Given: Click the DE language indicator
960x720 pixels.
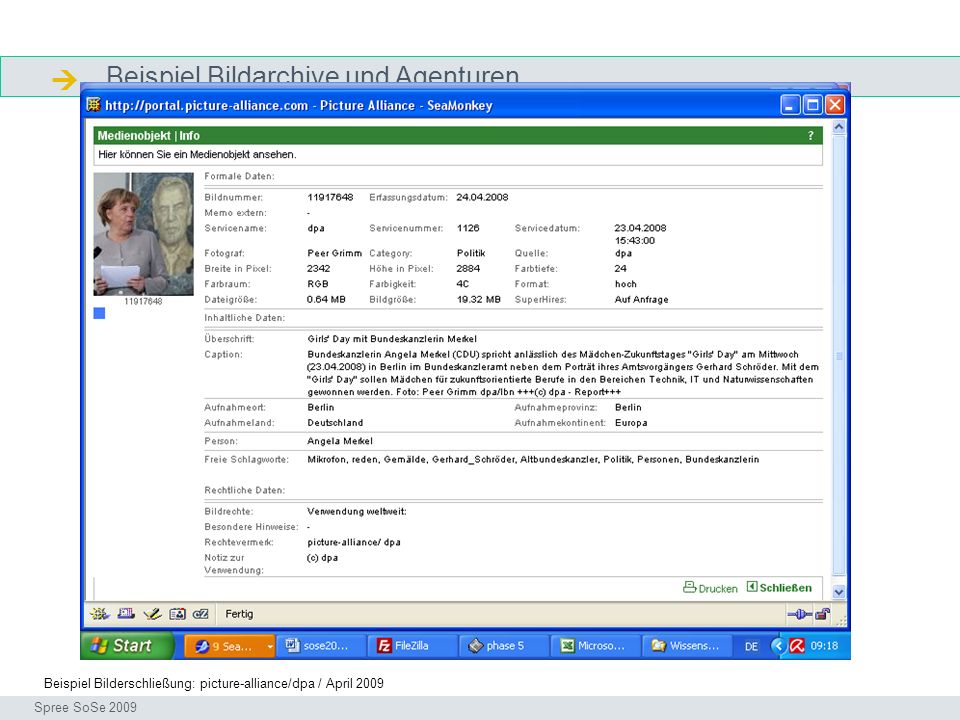Looking at the screenshot, I should 751,647.
